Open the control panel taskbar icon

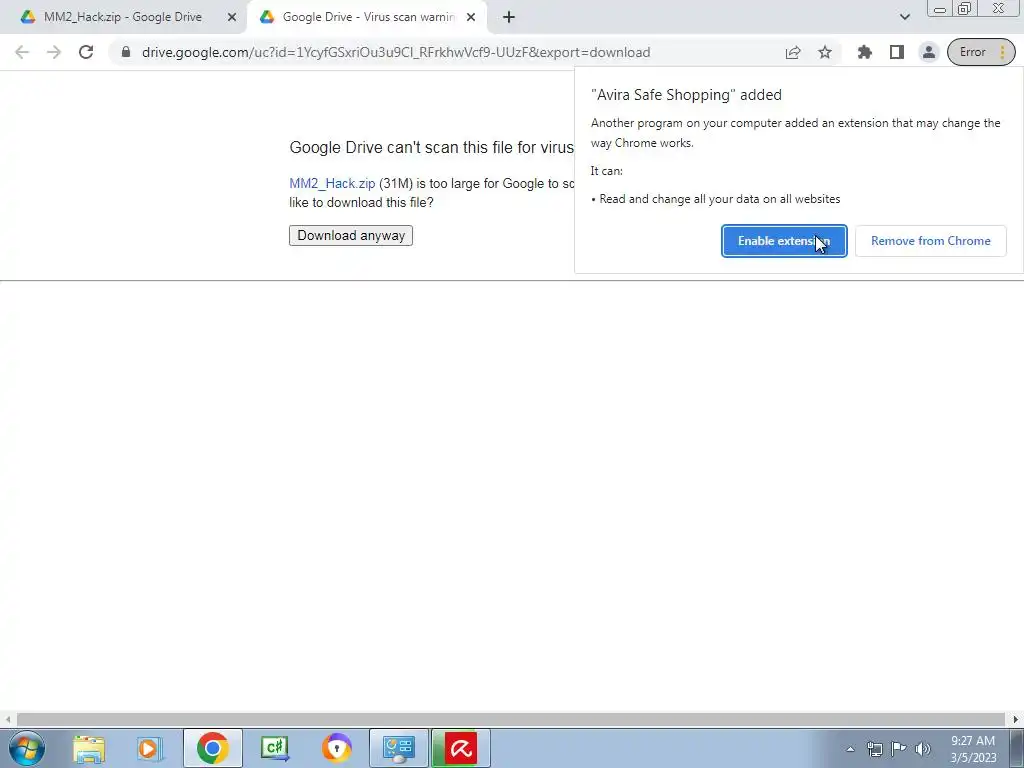pos(398,748)
